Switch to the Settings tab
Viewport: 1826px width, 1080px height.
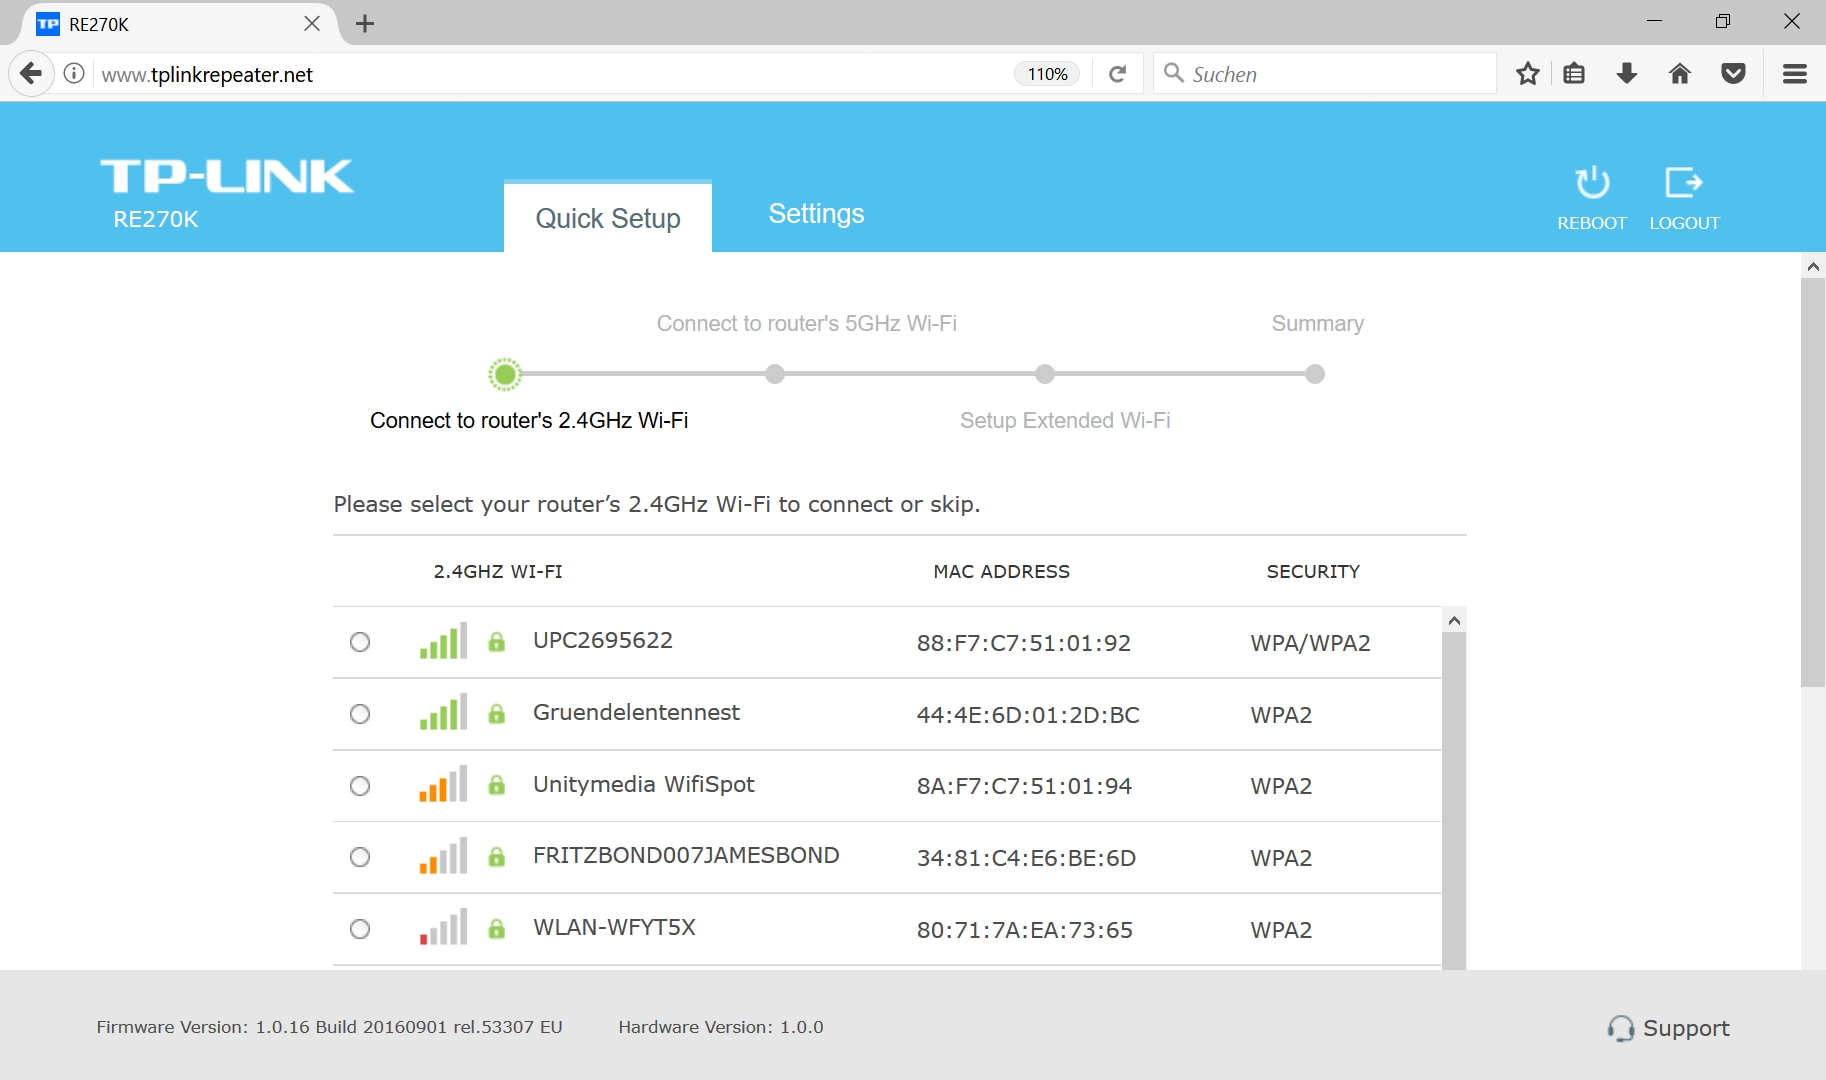(x=816, y=214)
